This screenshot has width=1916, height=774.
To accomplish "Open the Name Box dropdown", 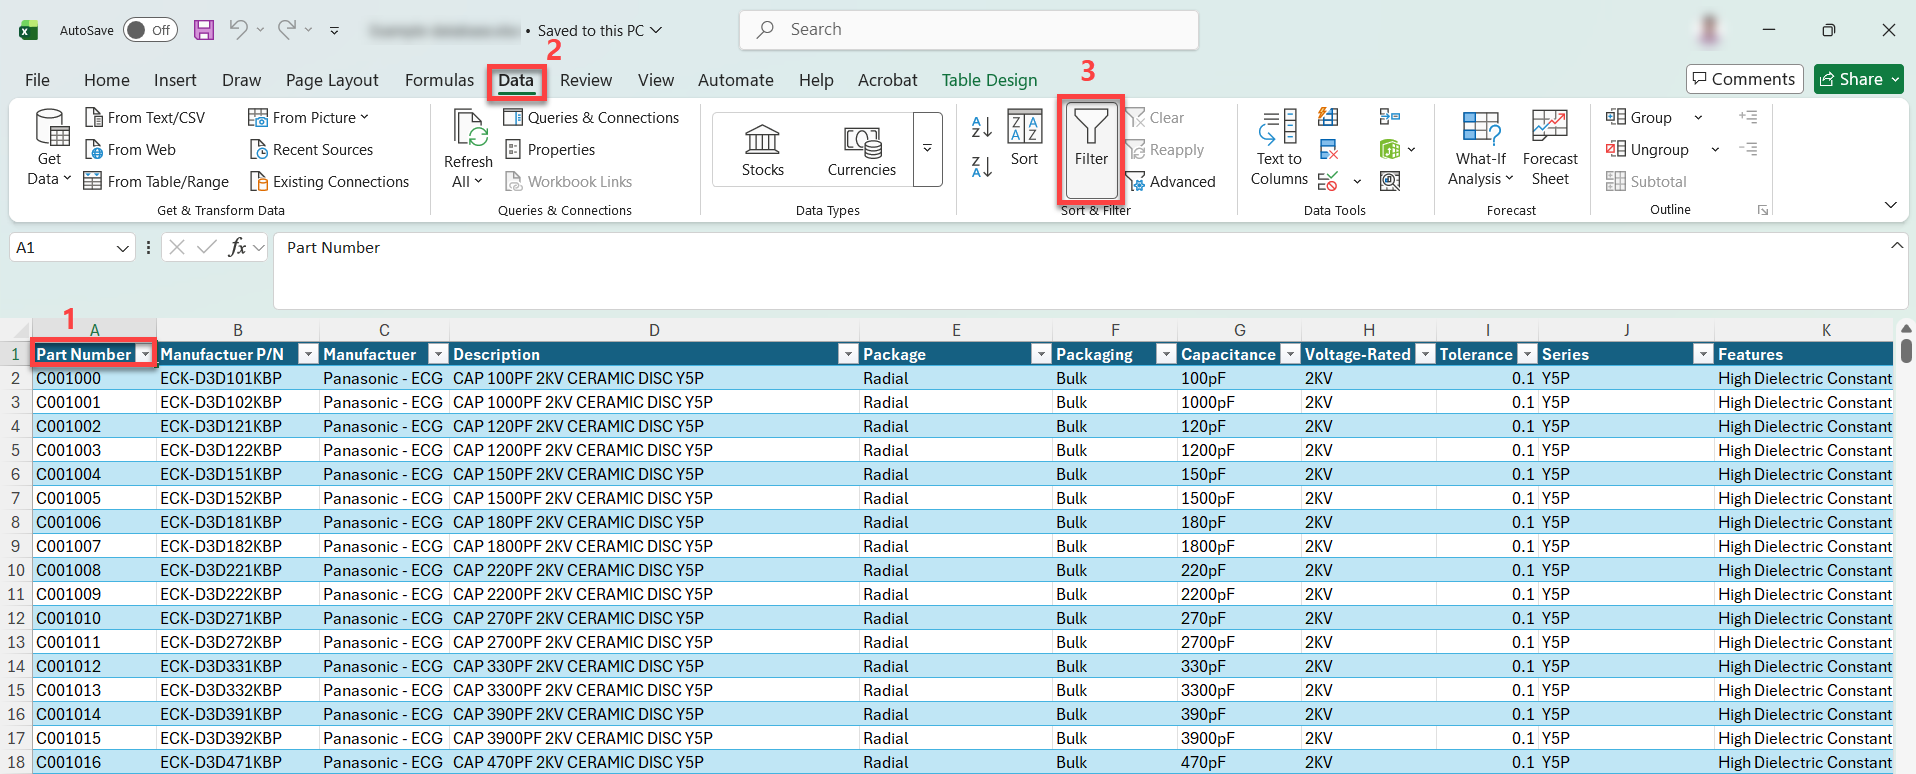I will [123, 248].
